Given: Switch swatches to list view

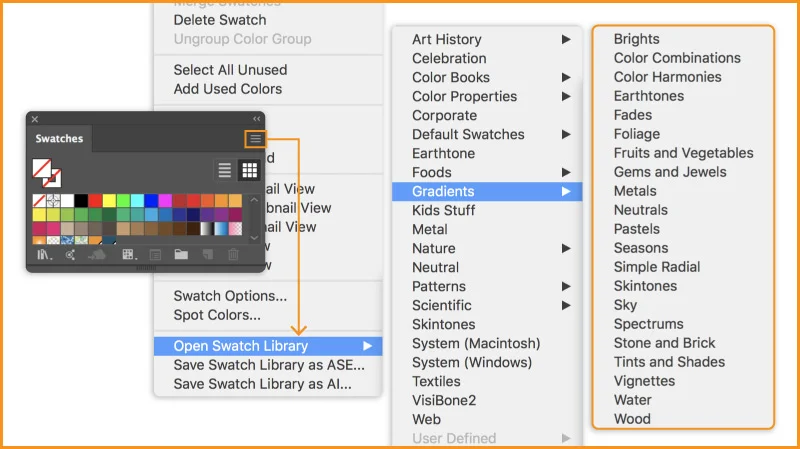Looking at the screenshot, I should click(225, 170).
